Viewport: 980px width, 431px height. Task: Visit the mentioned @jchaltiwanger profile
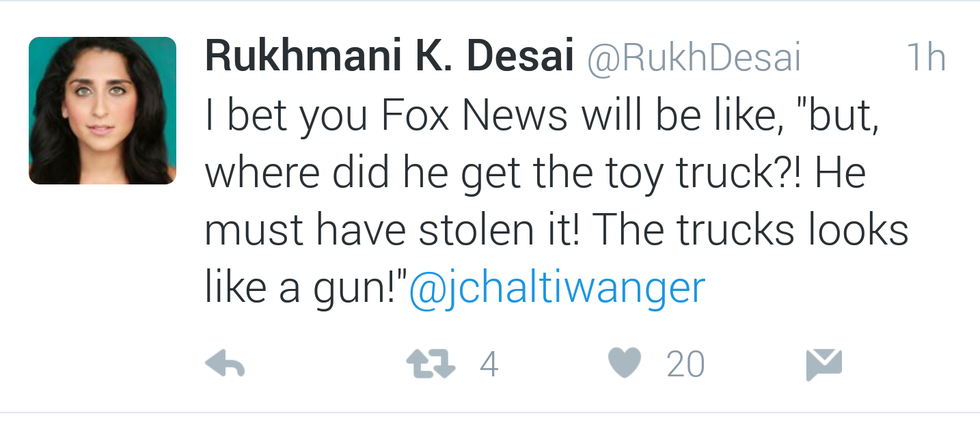[557, 288]
